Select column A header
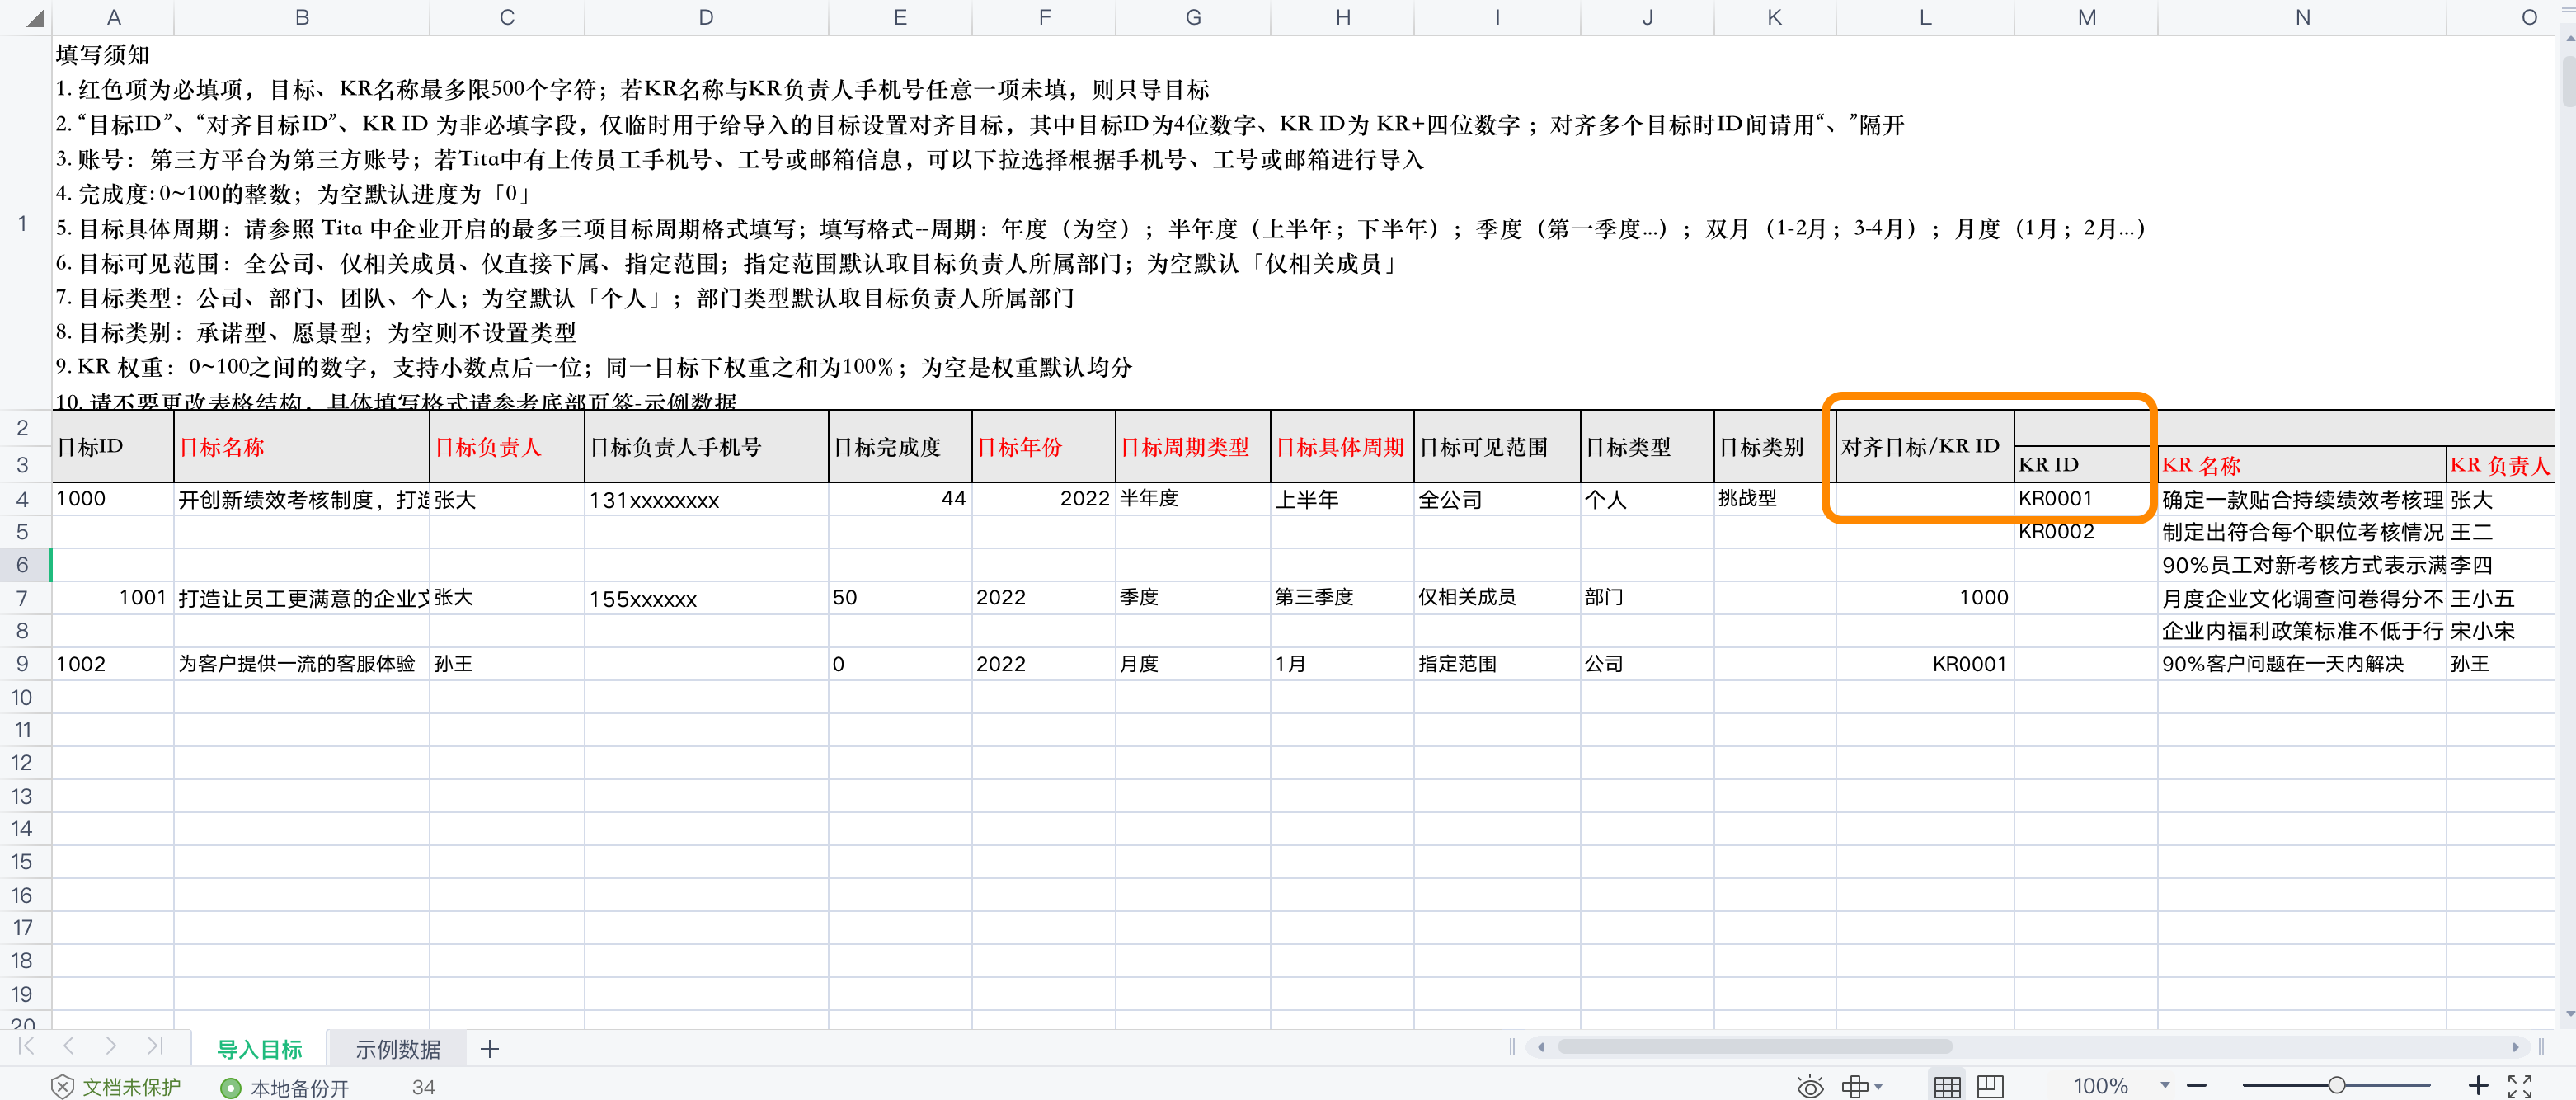 click(113, 17)
